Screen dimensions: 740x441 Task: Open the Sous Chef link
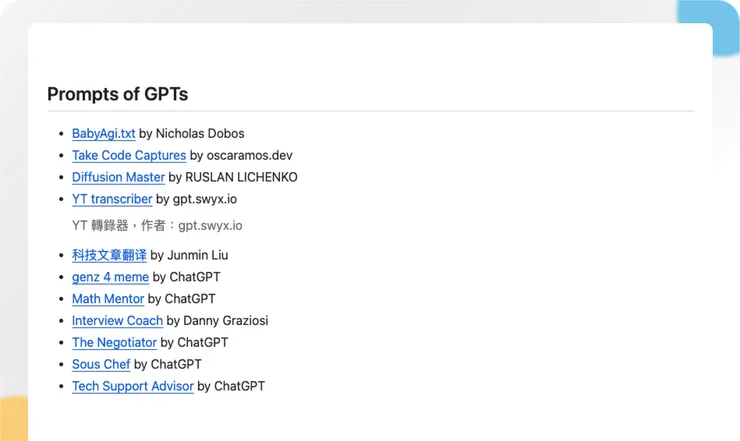[101, 364]
